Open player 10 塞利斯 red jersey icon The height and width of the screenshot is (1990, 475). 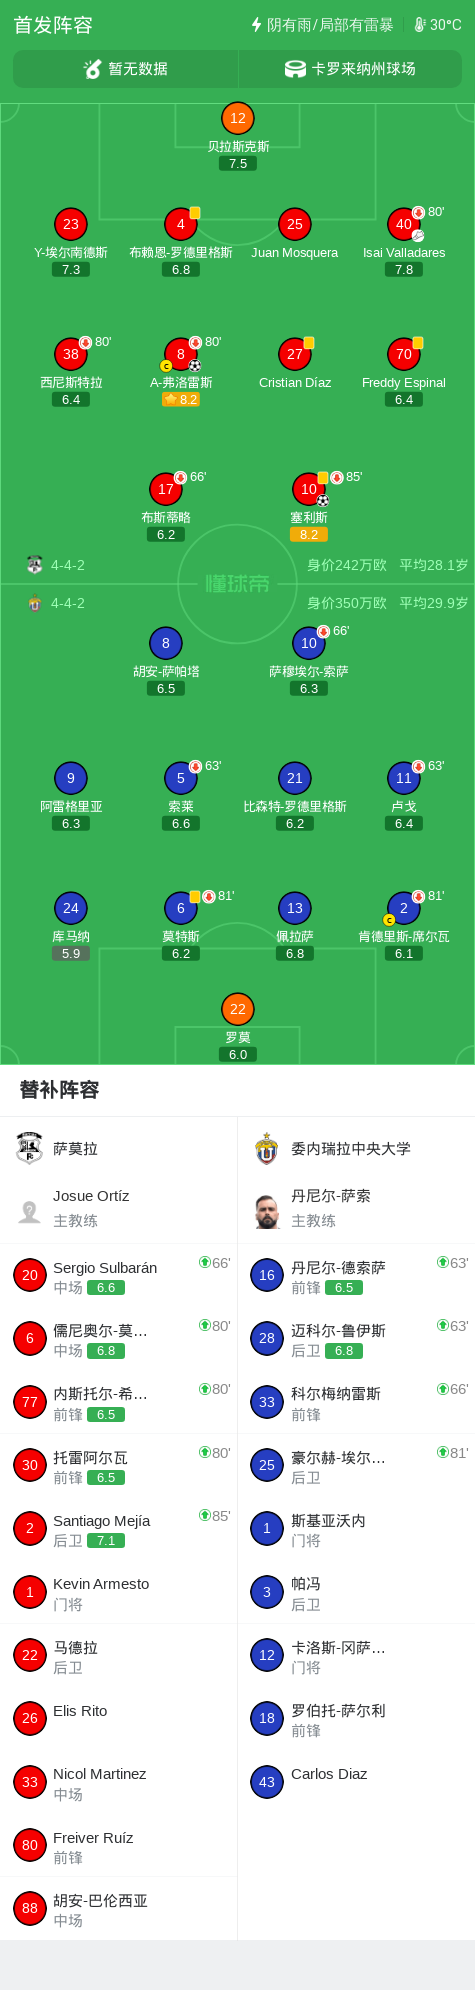tap(309, 489)
